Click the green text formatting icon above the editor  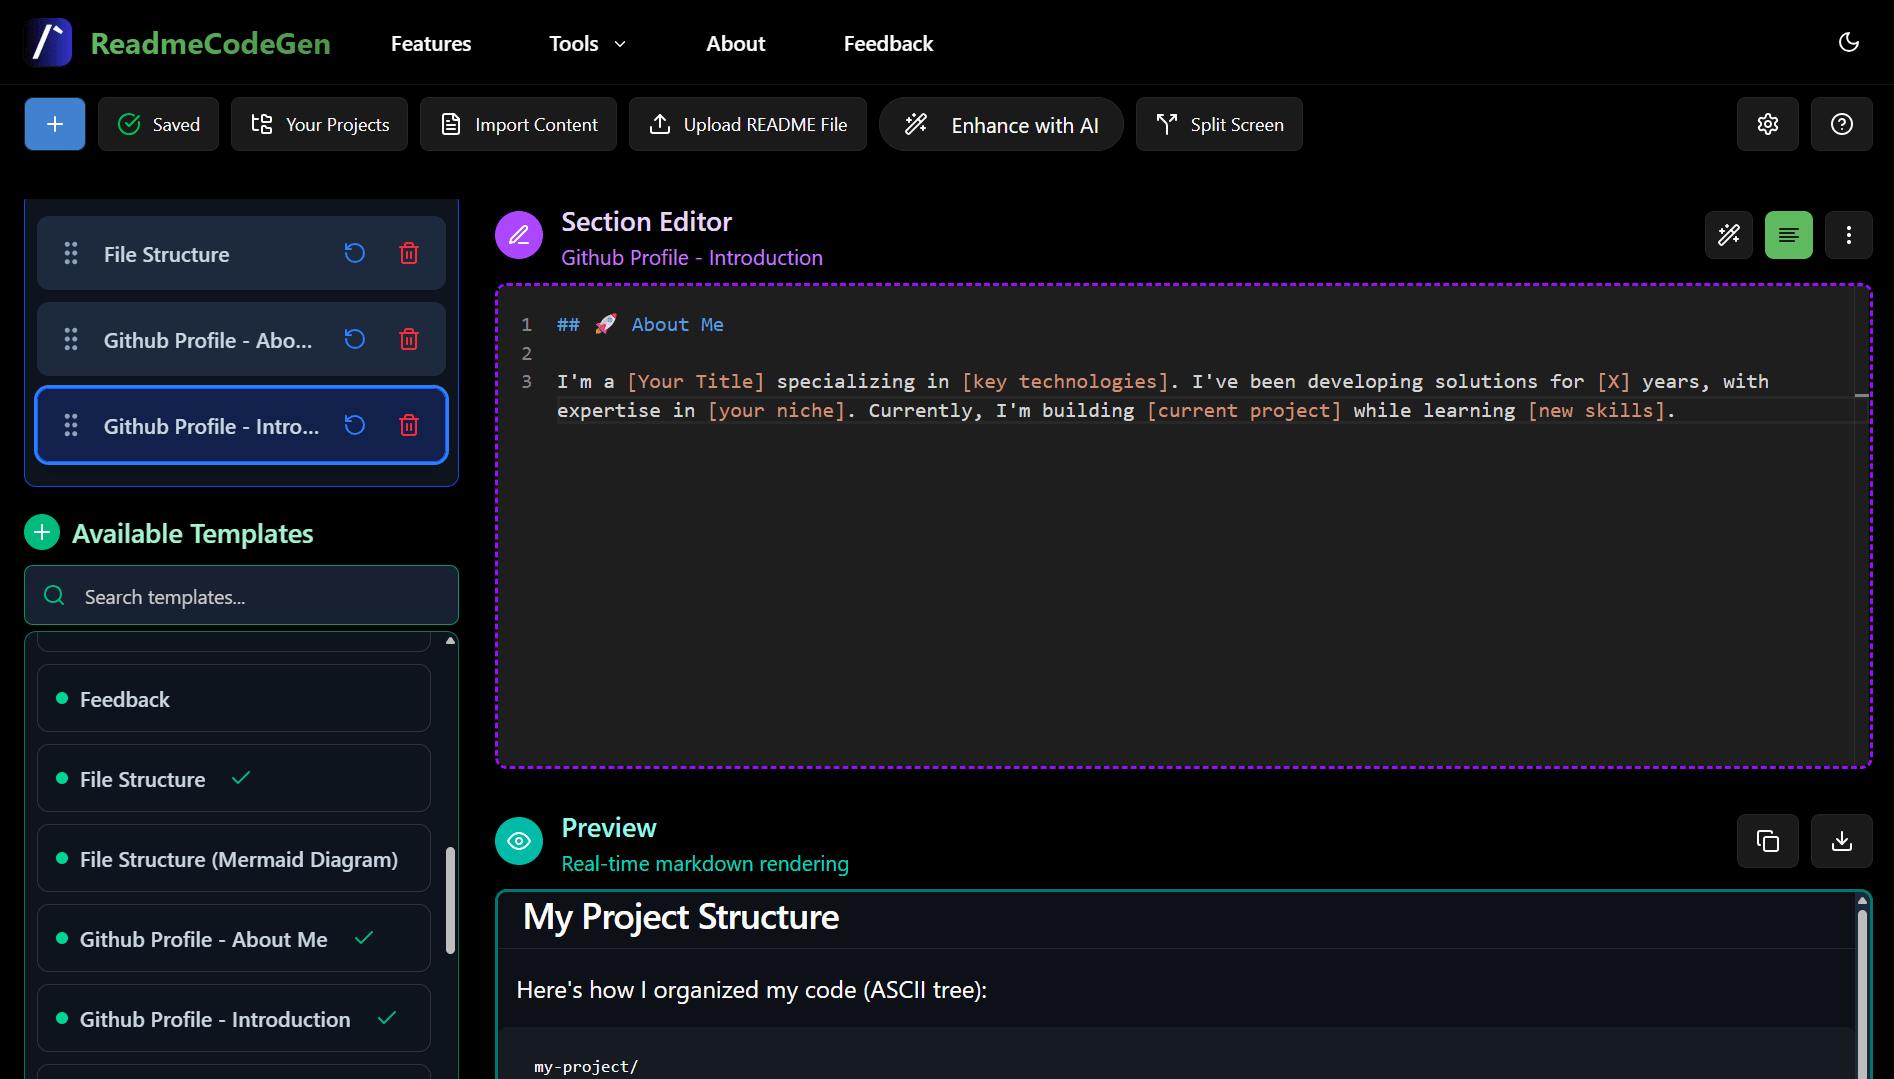point(1789,235)
